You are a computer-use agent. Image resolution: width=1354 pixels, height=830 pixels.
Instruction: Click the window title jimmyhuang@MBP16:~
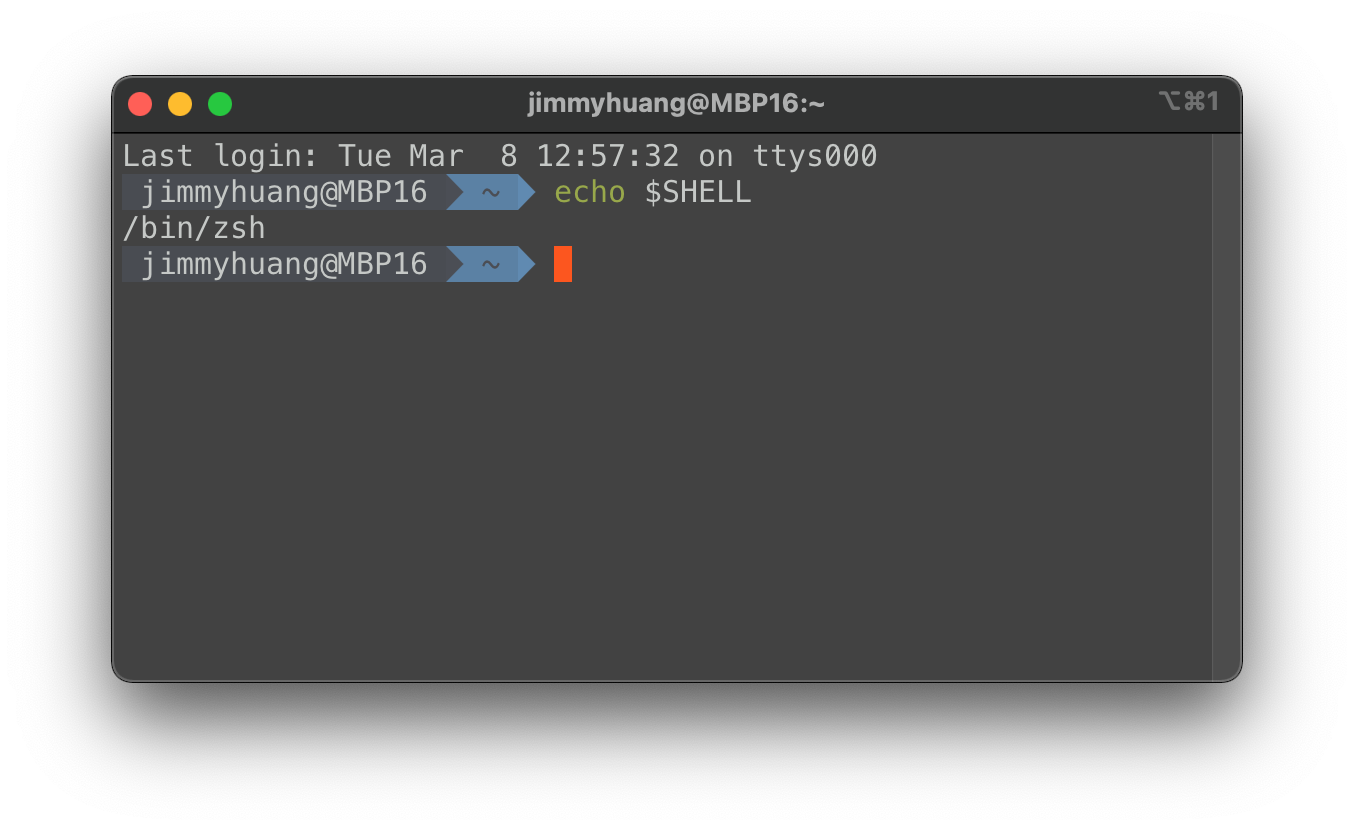tap(676, 103)
